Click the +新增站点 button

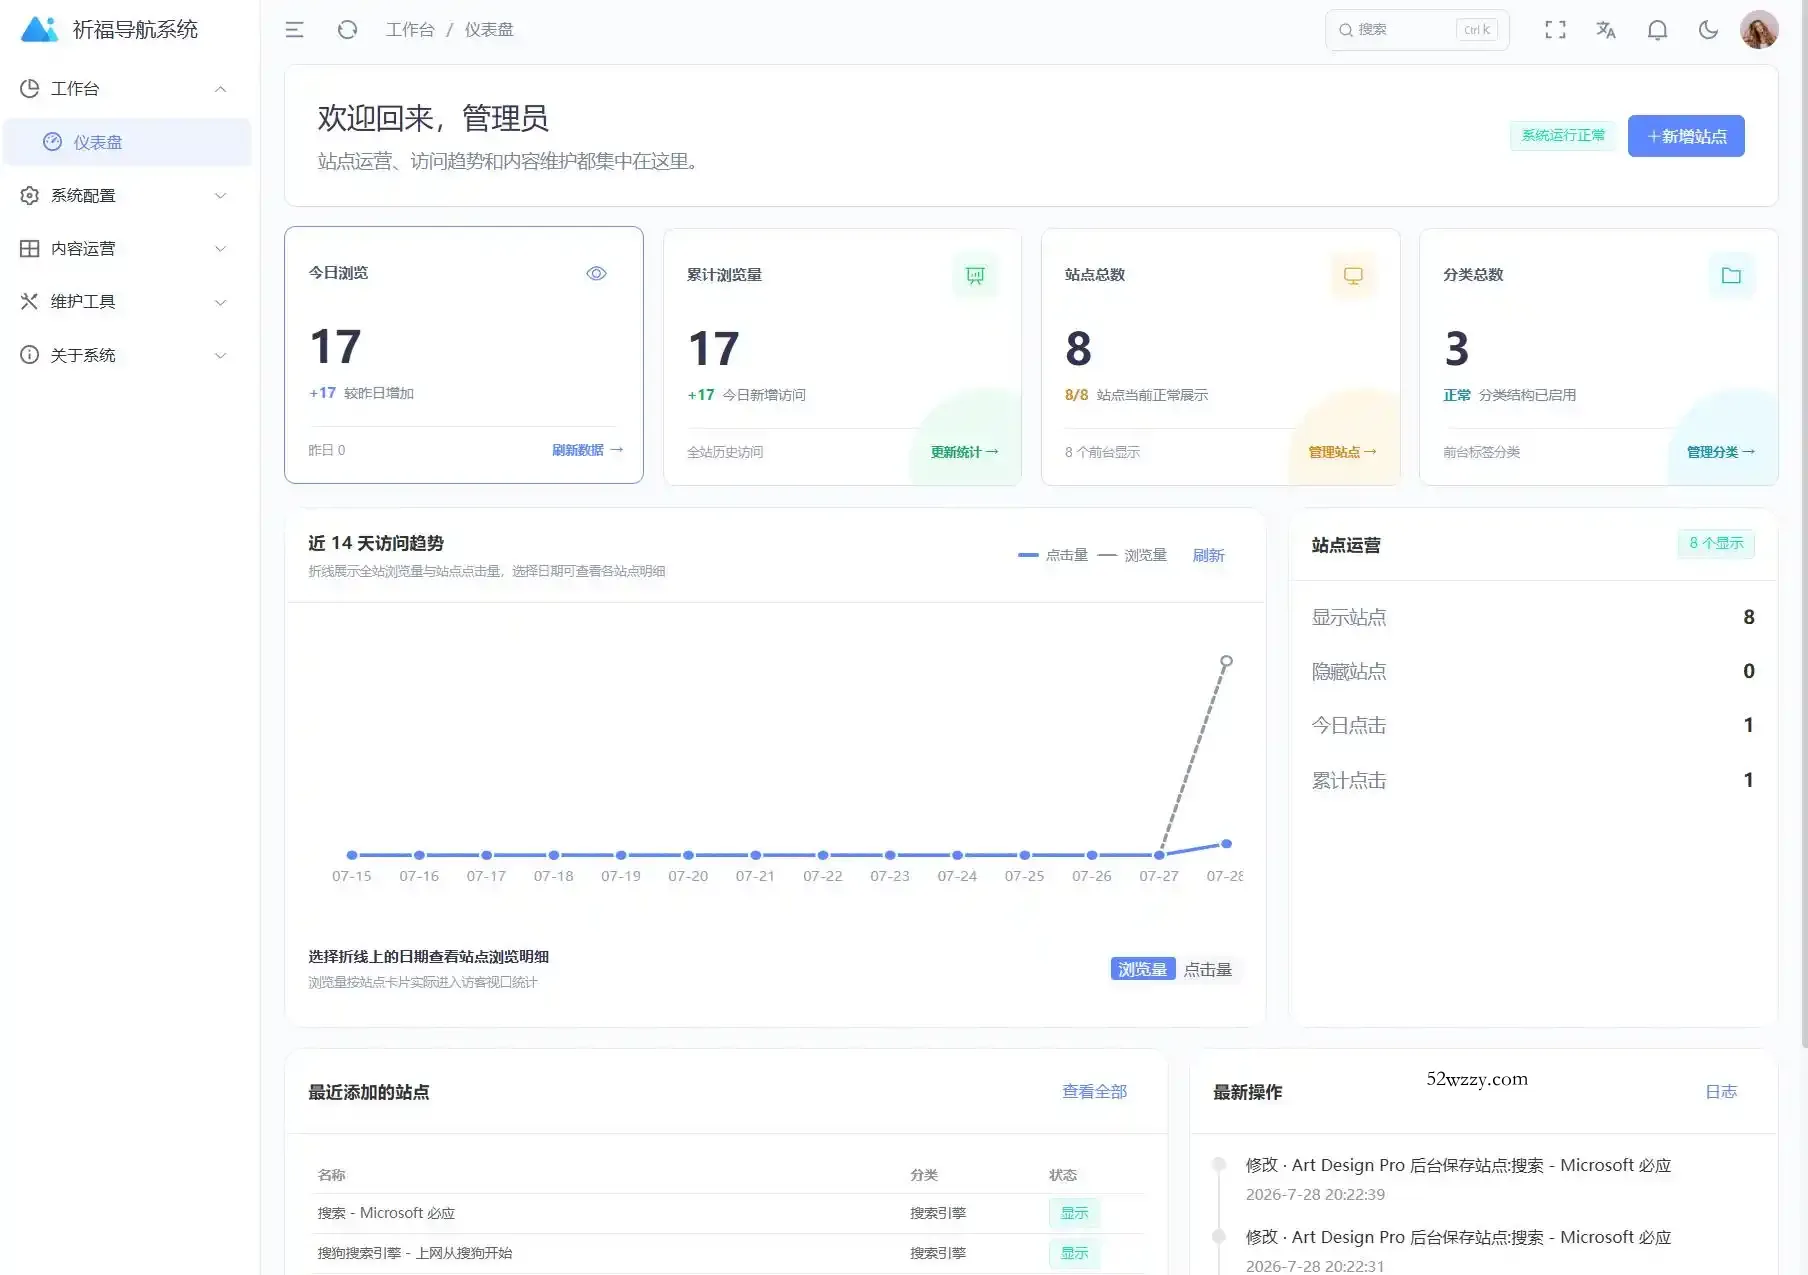[1686, 136]
